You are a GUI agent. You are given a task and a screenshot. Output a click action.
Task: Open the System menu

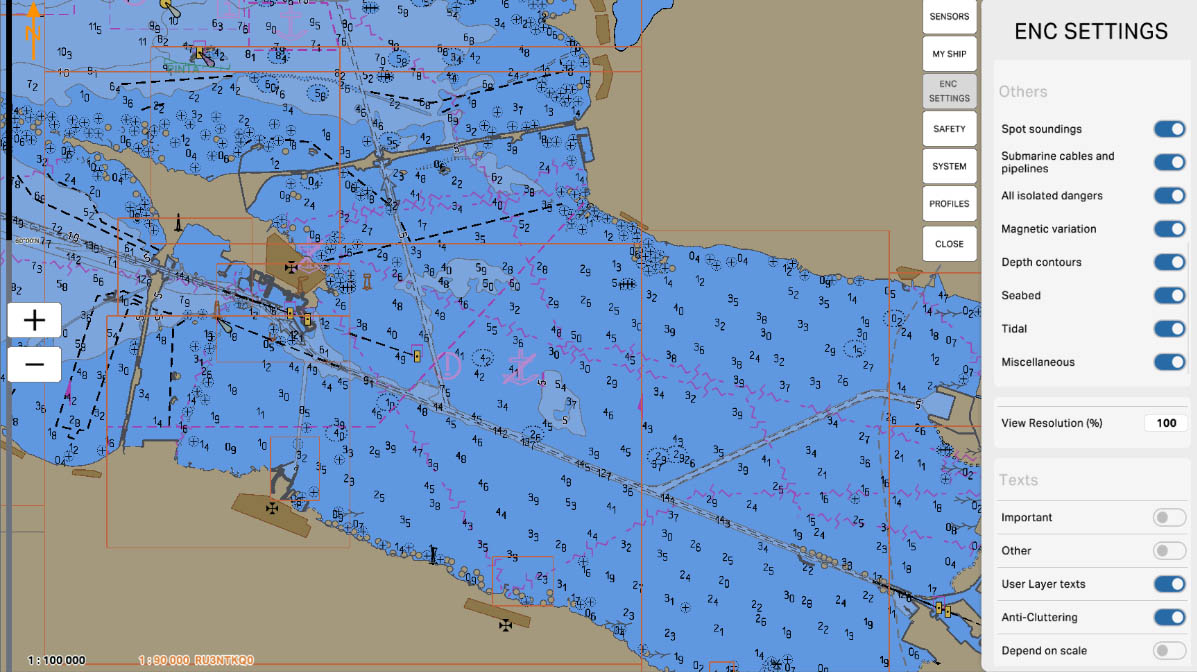tap(949, 166)
